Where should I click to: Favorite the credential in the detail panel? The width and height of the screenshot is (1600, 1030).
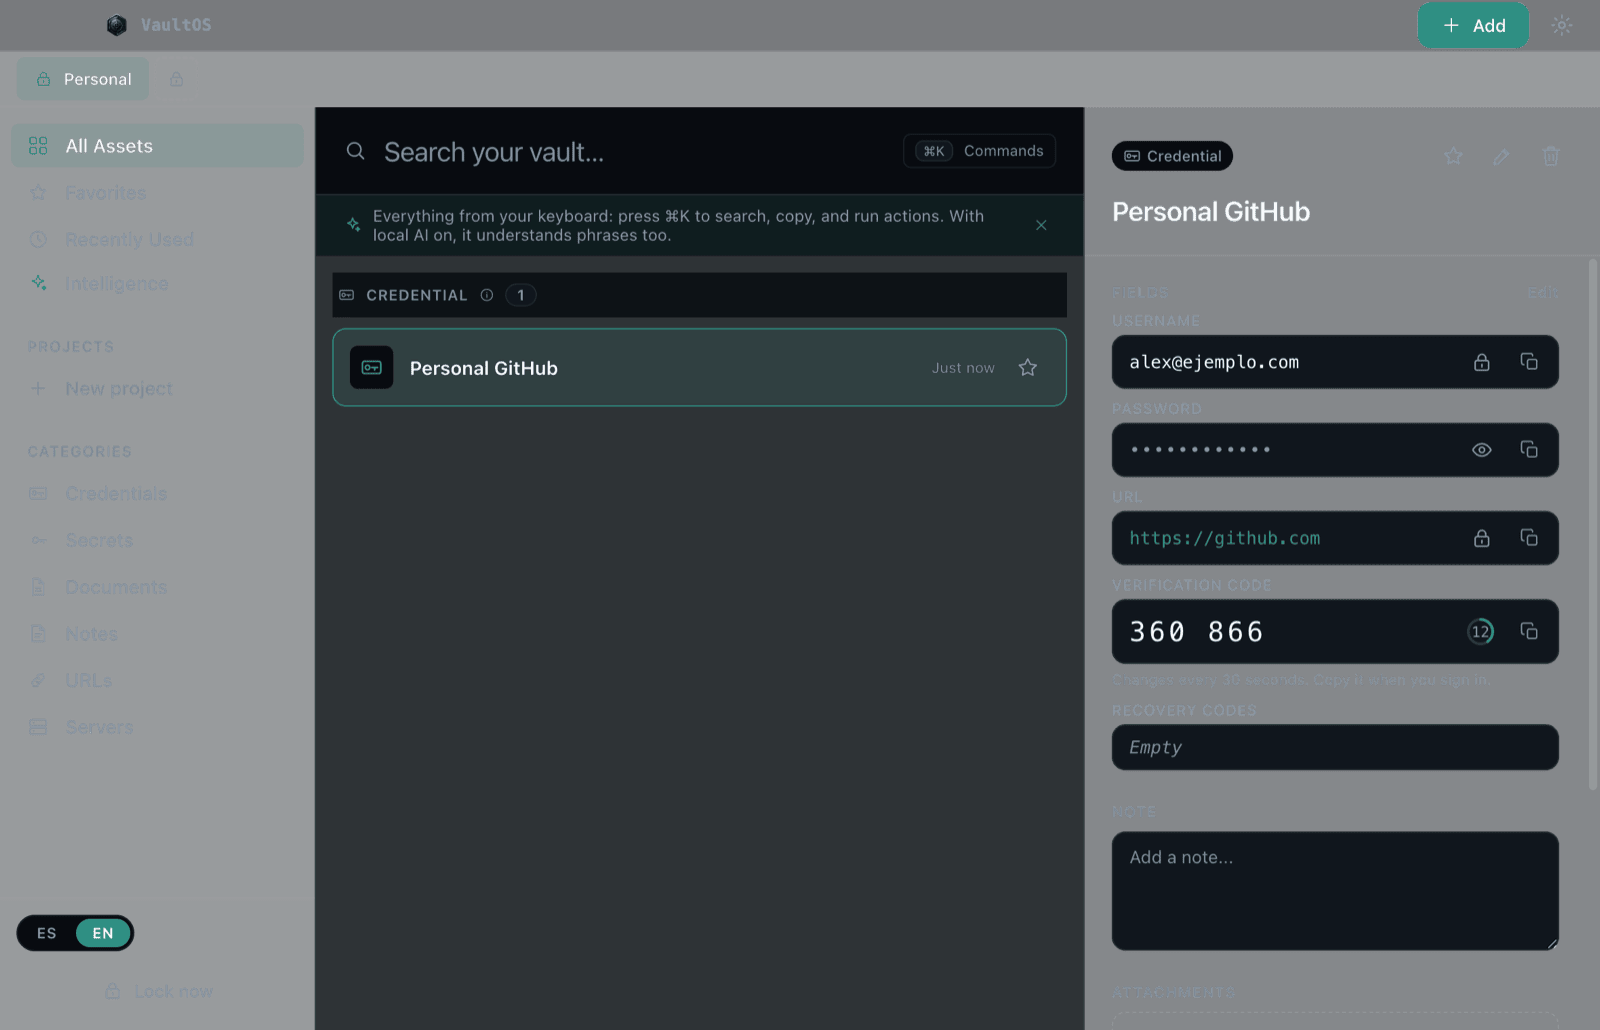coord(1454,156)
